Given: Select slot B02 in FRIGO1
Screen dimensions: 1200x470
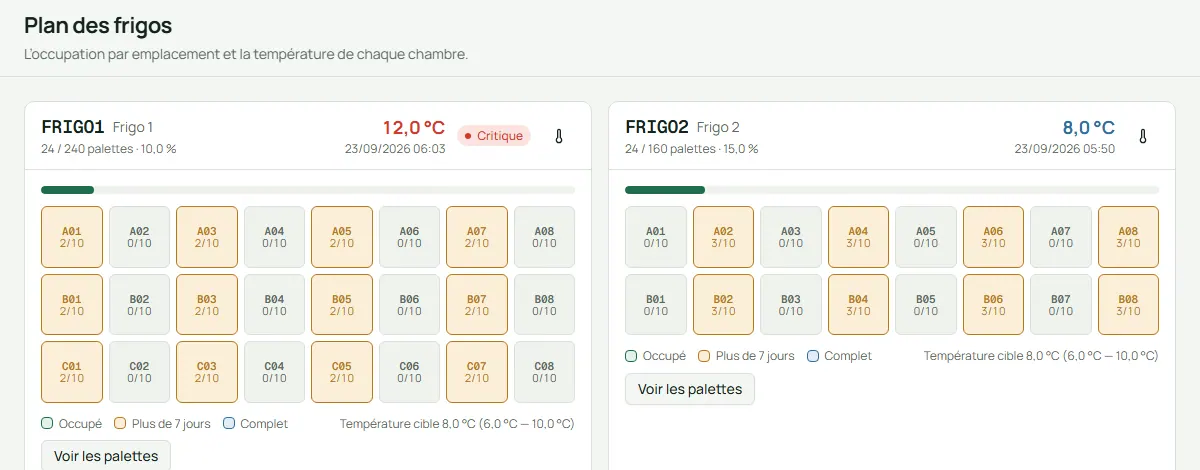Looking at the screenshot, I should [139, 305].
